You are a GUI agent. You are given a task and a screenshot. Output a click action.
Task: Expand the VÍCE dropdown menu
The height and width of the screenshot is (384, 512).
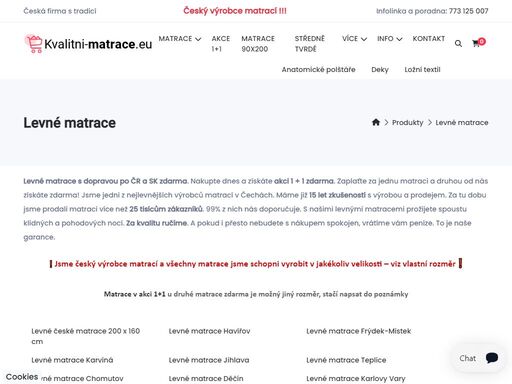point(354,39)
